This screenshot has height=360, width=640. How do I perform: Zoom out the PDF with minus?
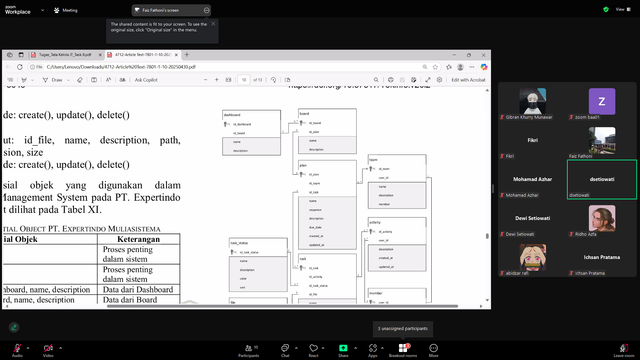pos(205,80)
